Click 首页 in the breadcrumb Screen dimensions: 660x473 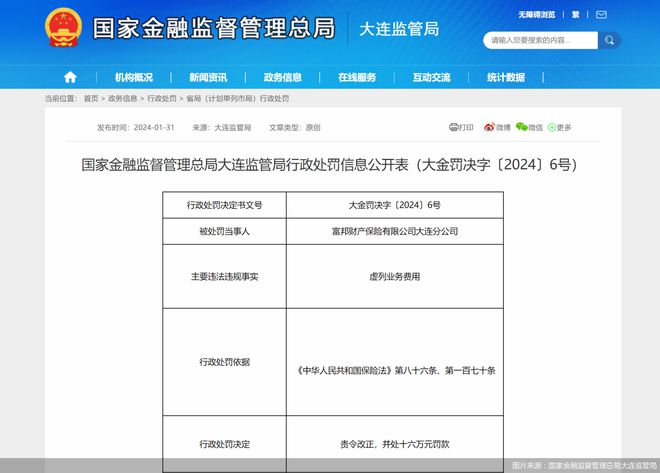coord(91,99)
